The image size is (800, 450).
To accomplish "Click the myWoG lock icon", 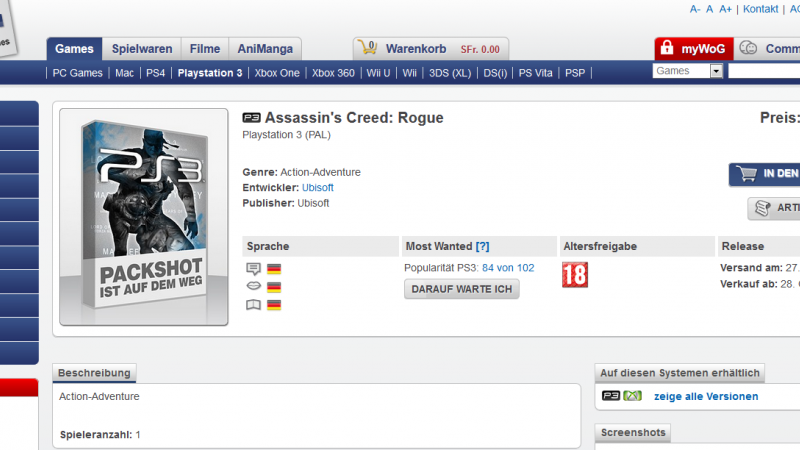I will pyautogui.click(x=667, y=48).
